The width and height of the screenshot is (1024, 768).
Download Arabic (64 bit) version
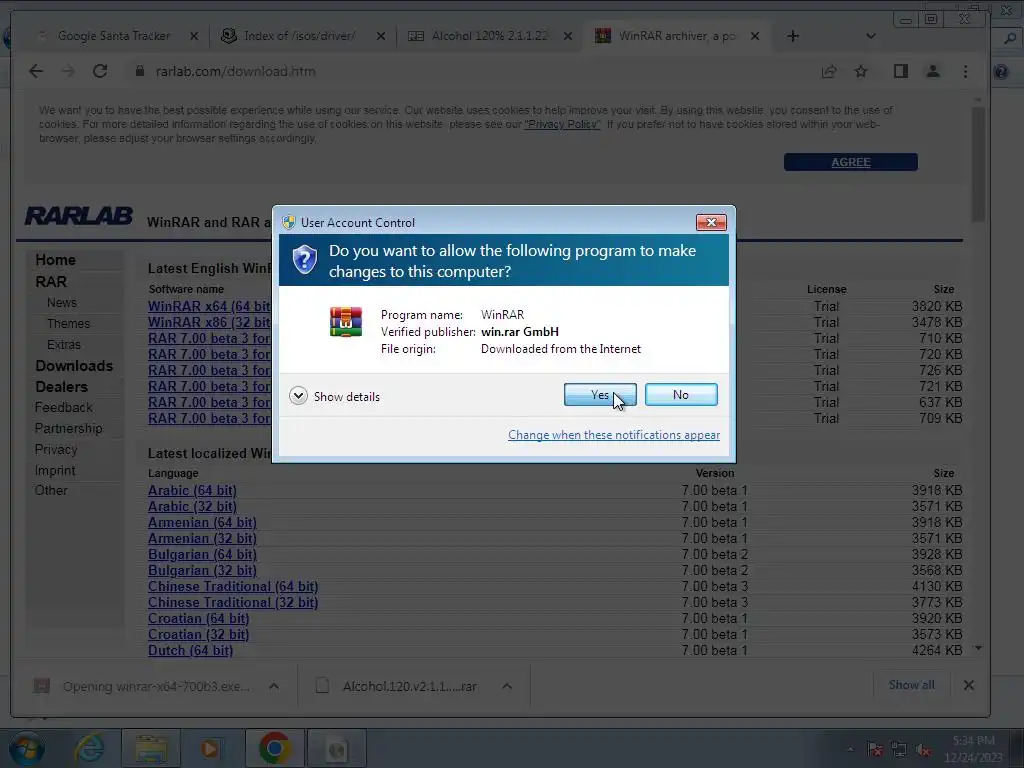192,490
